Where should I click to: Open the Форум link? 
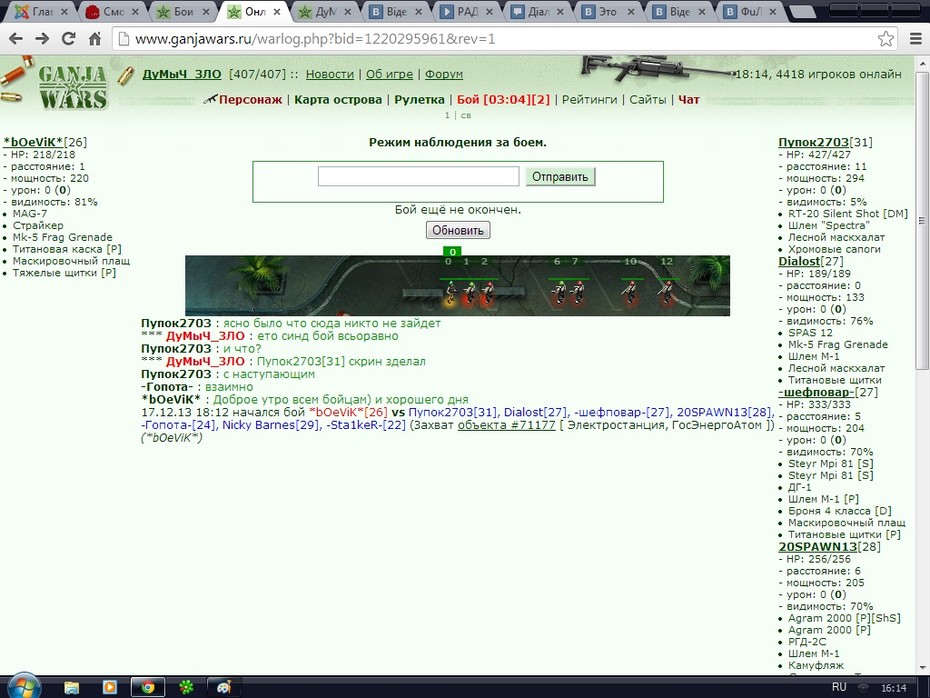[444, 74]
